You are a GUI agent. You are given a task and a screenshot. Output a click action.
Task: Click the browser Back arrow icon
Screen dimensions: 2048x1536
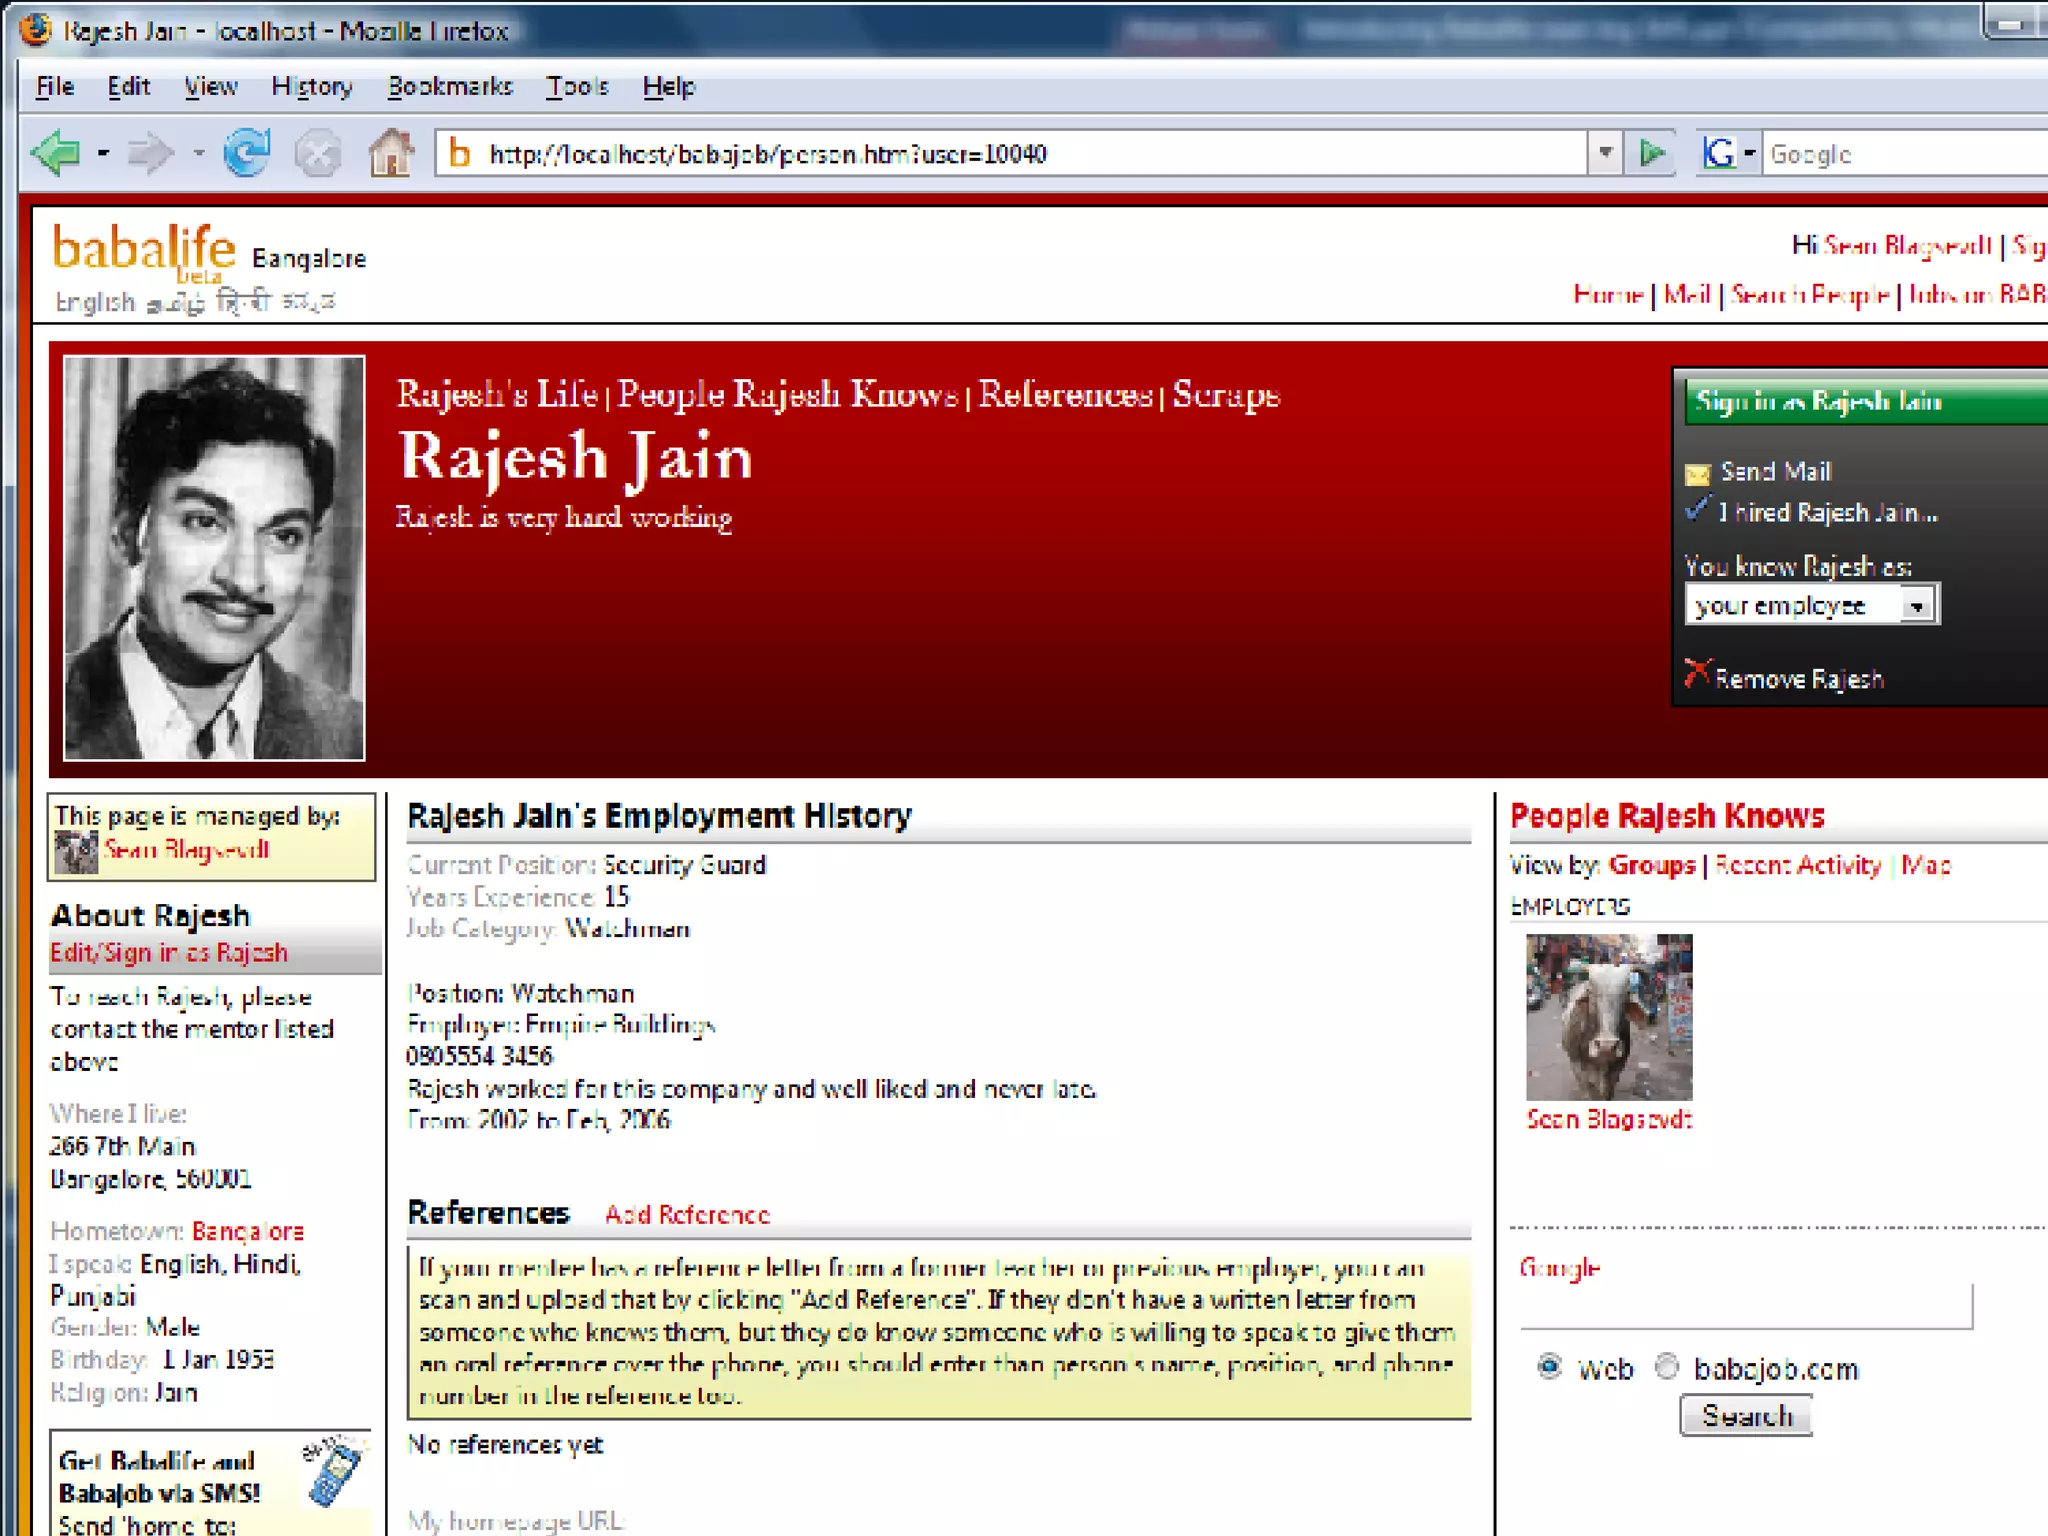(57, 153)
